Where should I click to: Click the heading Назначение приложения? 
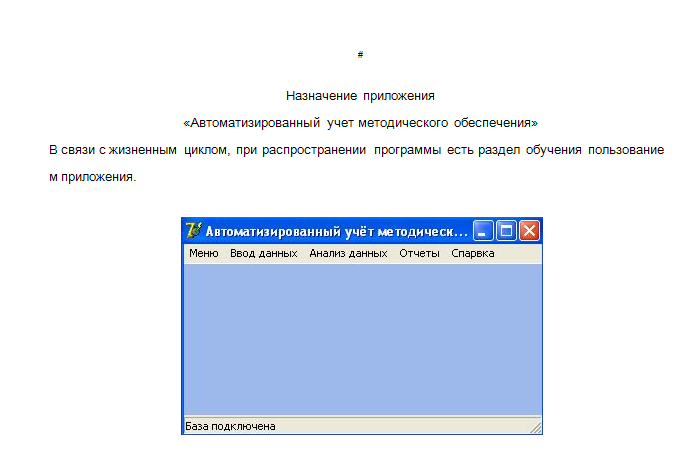pos(360,95)
